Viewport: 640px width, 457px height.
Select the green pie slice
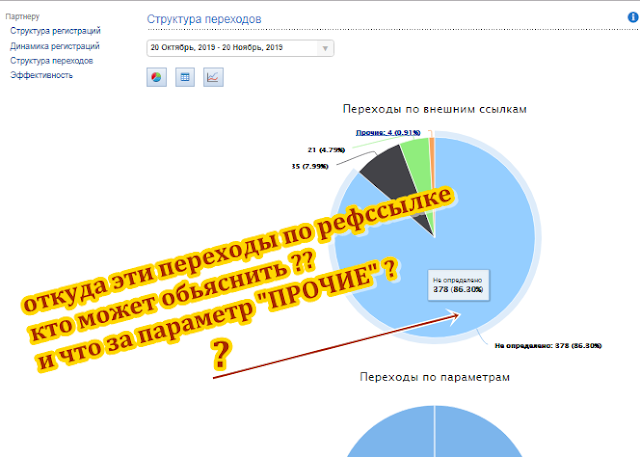coord(416,163)
